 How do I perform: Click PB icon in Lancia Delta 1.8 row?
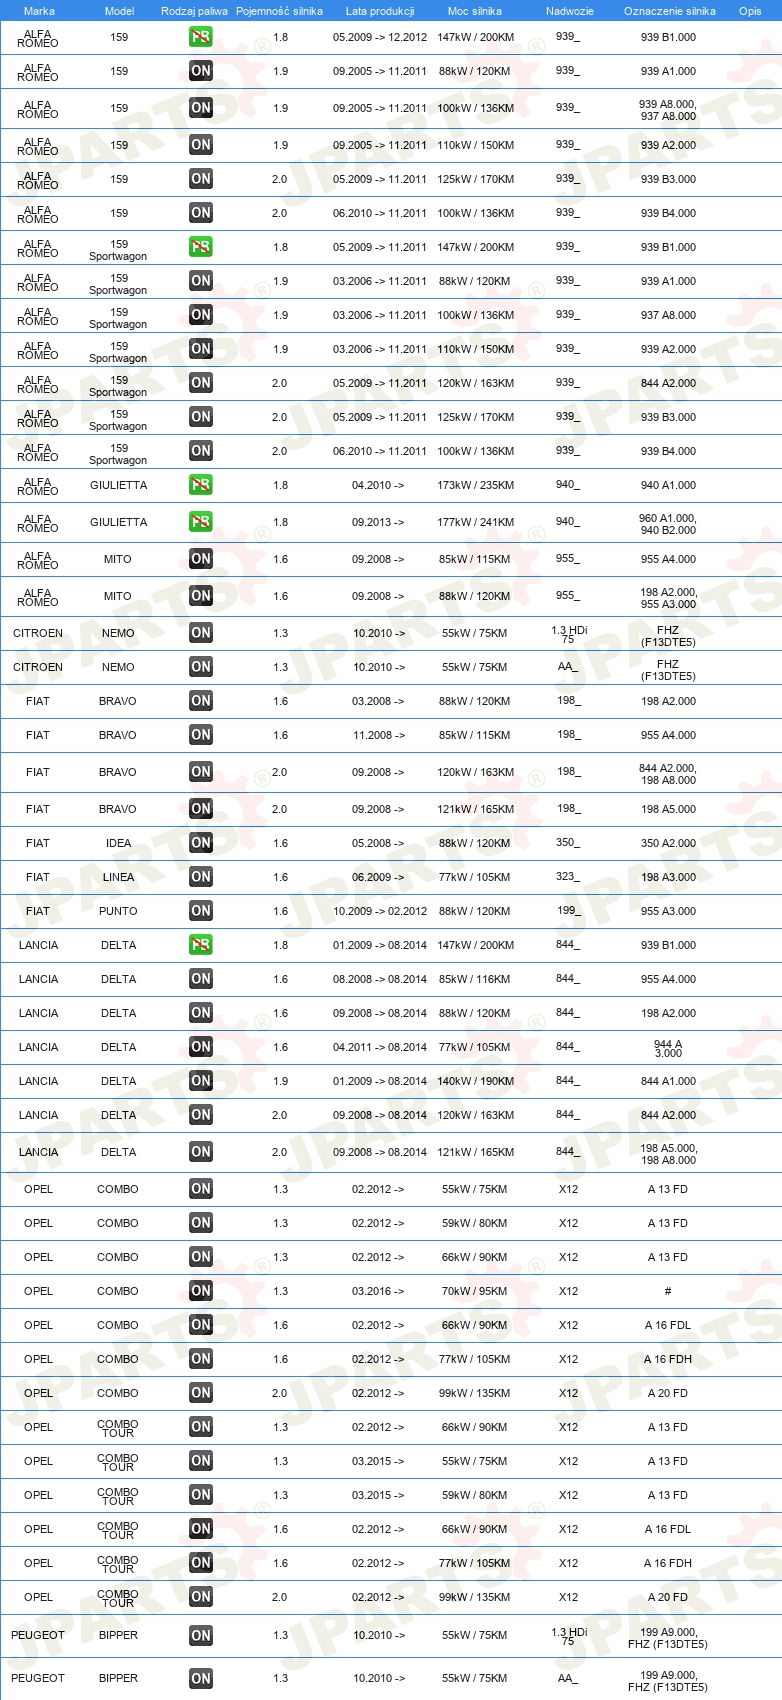201,945
